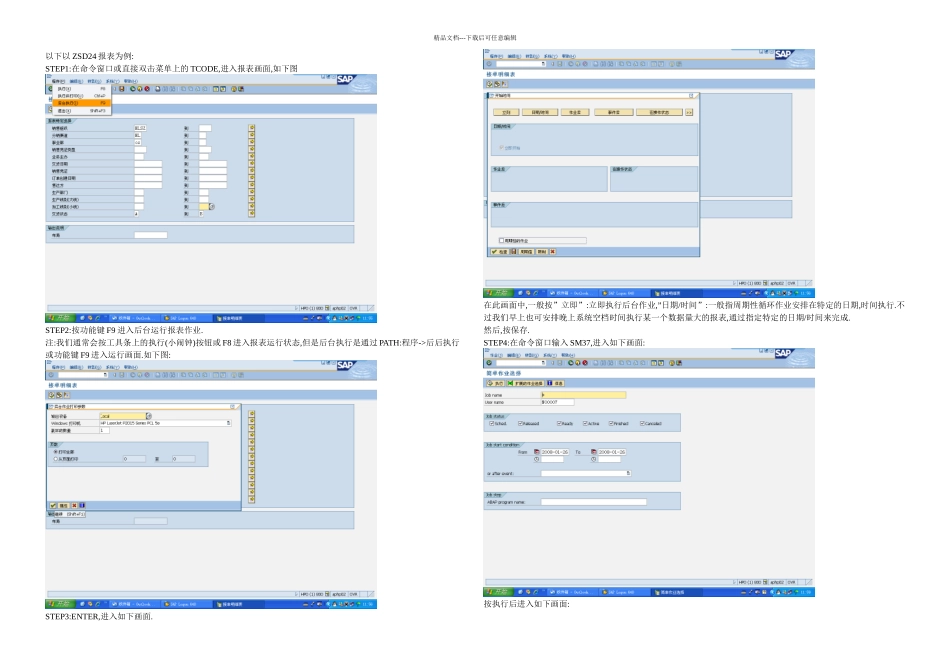SM37 screenshot: calendar icon beside To date
The width and height of the screenshot is (950, 672).
click(x=594, y=452)
